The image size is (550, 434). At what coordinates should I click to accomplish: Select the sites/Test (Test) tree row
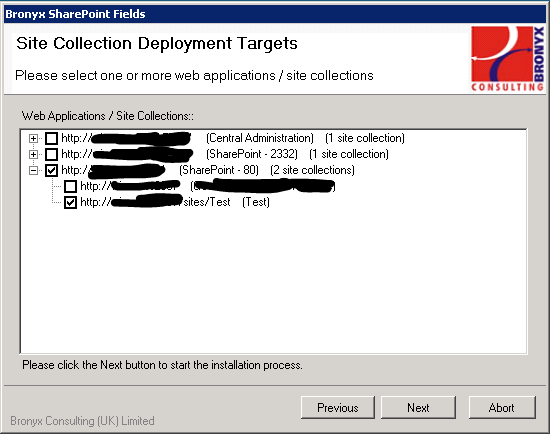tap(175, 202)
